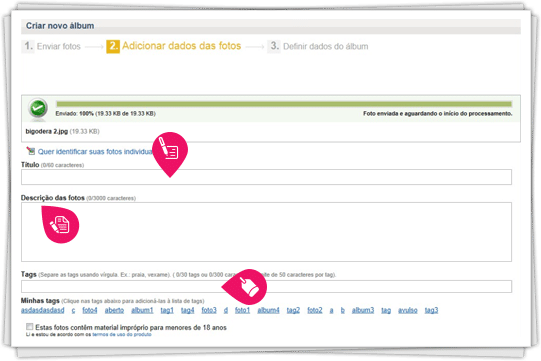Add the 'foto4' tag

pyautogui.click(x=90, y=310)
